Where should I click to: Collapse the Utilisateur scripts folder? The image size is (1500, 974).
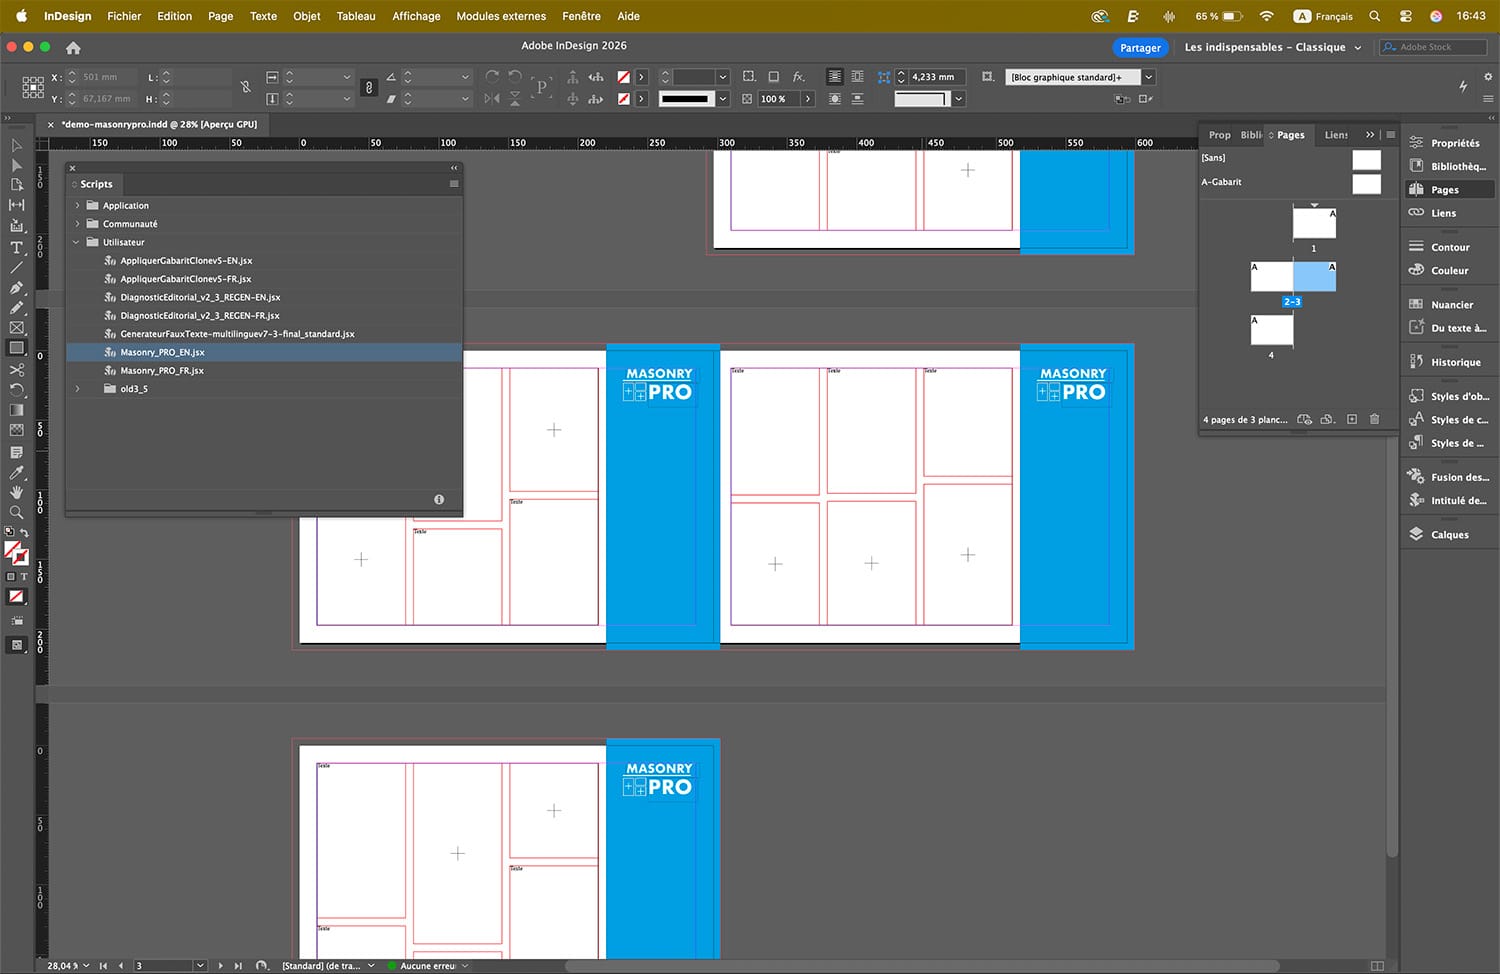pyautogui.click(x=77, y=242)
